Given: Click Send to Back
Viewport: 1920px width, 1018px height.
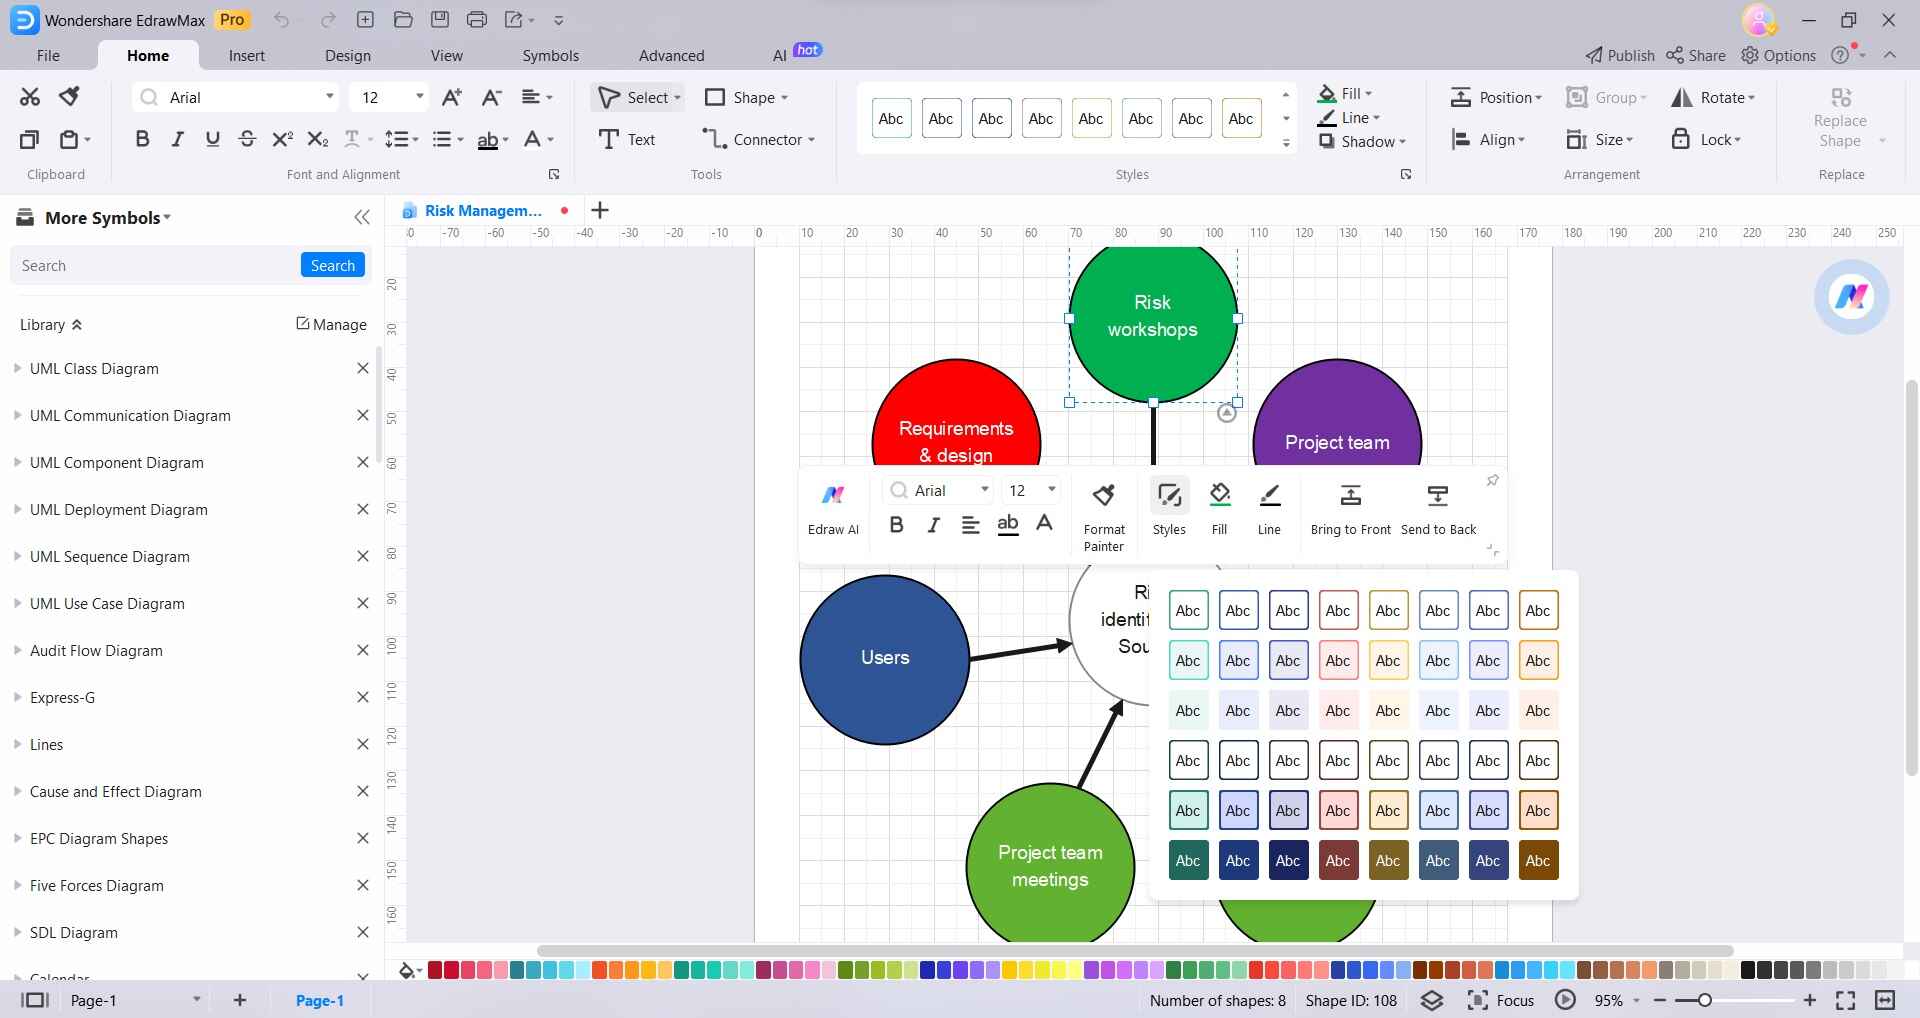Looking at the screenshot, I should (1438, 508).
